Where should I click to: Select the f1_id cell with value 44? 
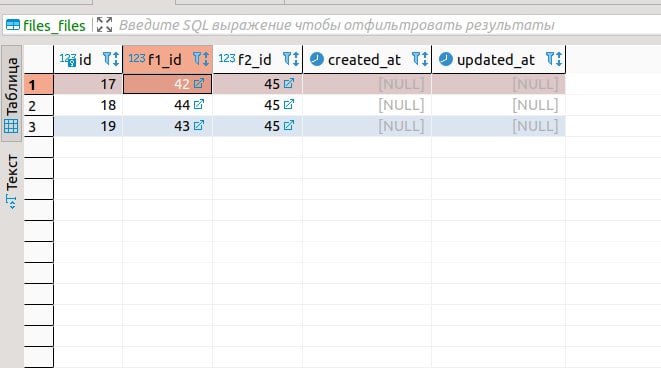click(x=168, y=105)
